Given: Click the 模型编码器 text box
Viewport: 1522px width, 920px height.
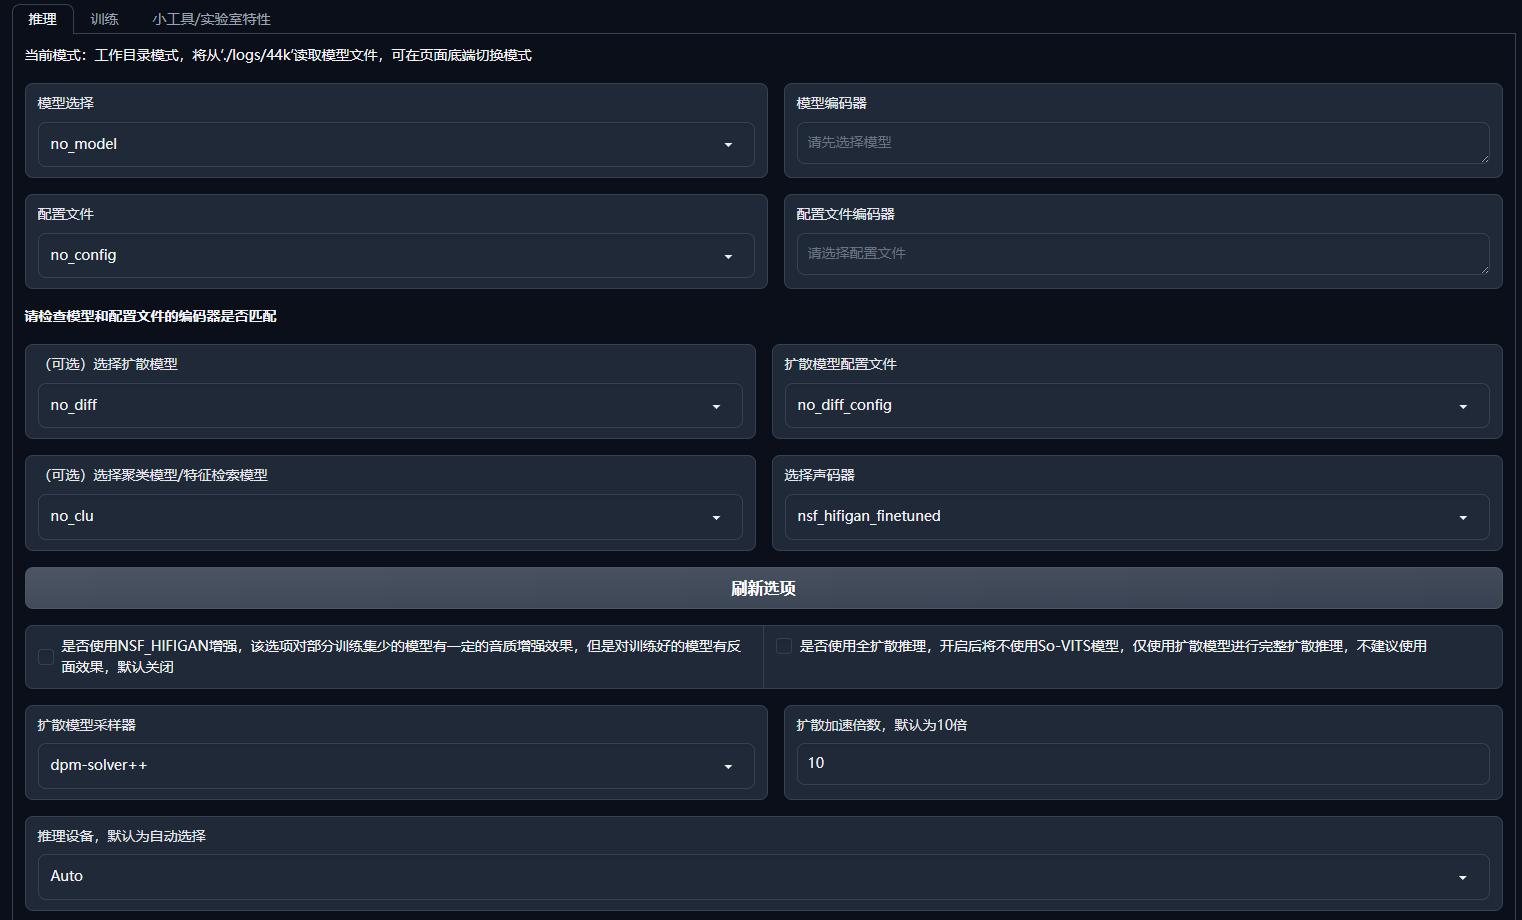Looking at the screenshot, I should point(1142,142).
